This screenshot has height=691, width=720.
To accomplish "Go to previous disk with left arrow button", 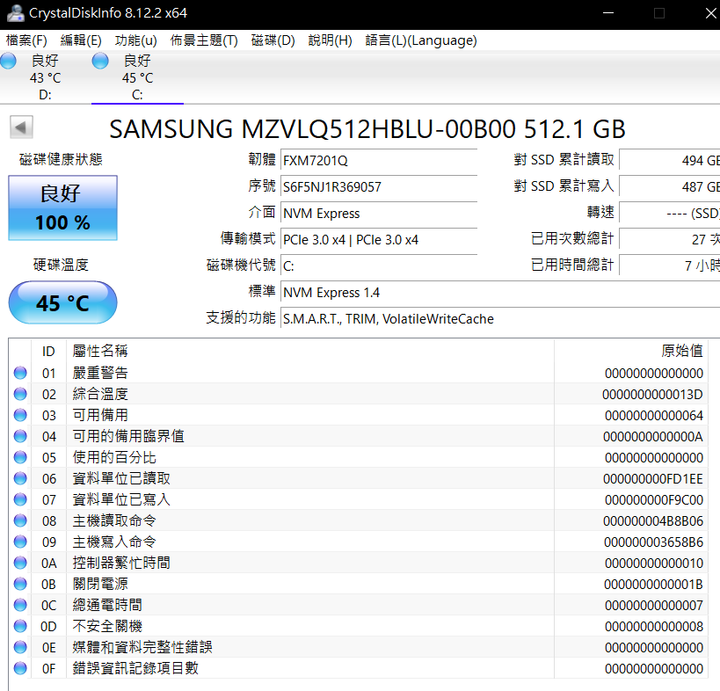I will (x=21, y=127).
